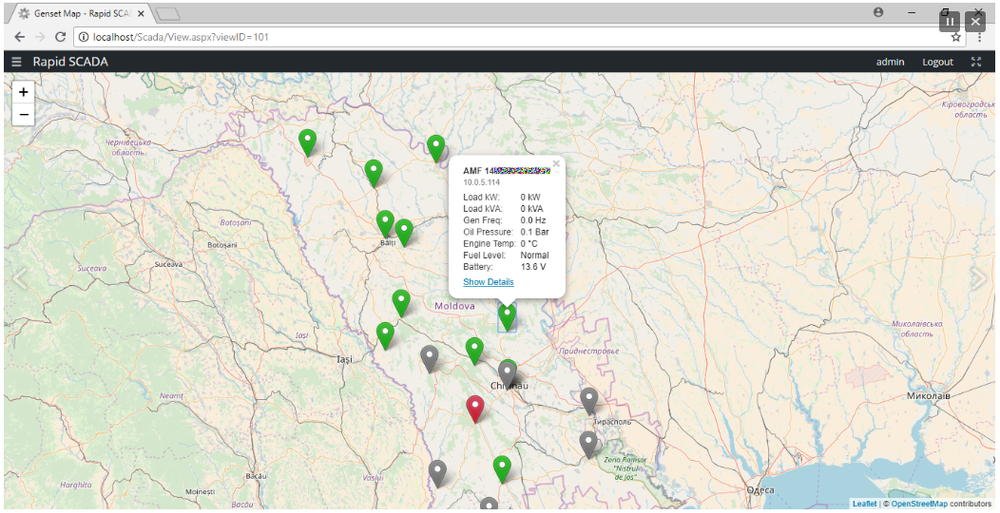Zoom out the map with minus button
Screen dimensions: 1000x513
click(24, 114)
